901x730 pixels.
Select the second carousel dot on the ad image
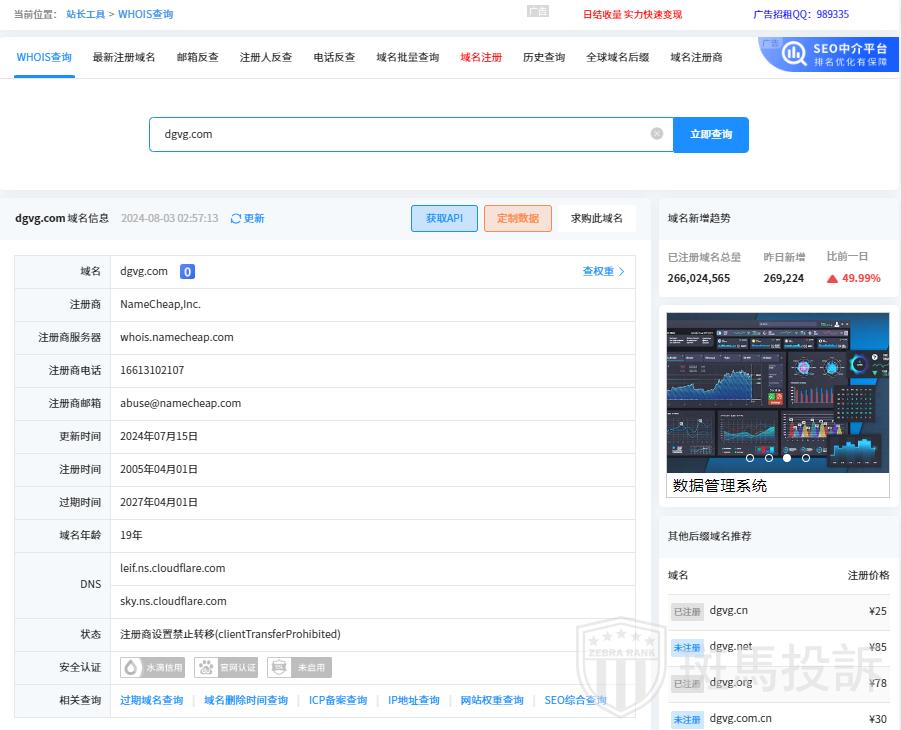point(769,458)
